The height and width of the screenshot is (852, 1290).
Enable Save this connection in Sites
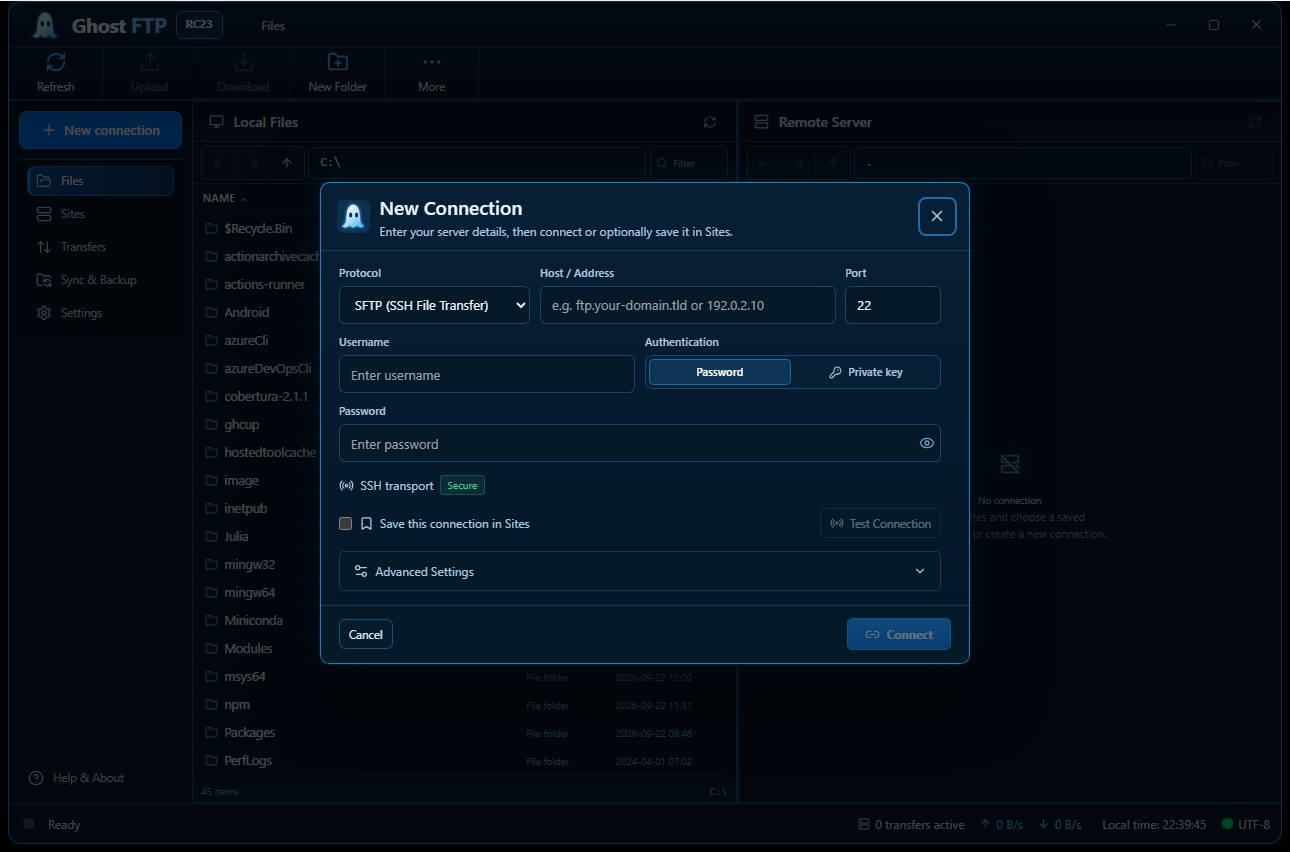point(346,523)
